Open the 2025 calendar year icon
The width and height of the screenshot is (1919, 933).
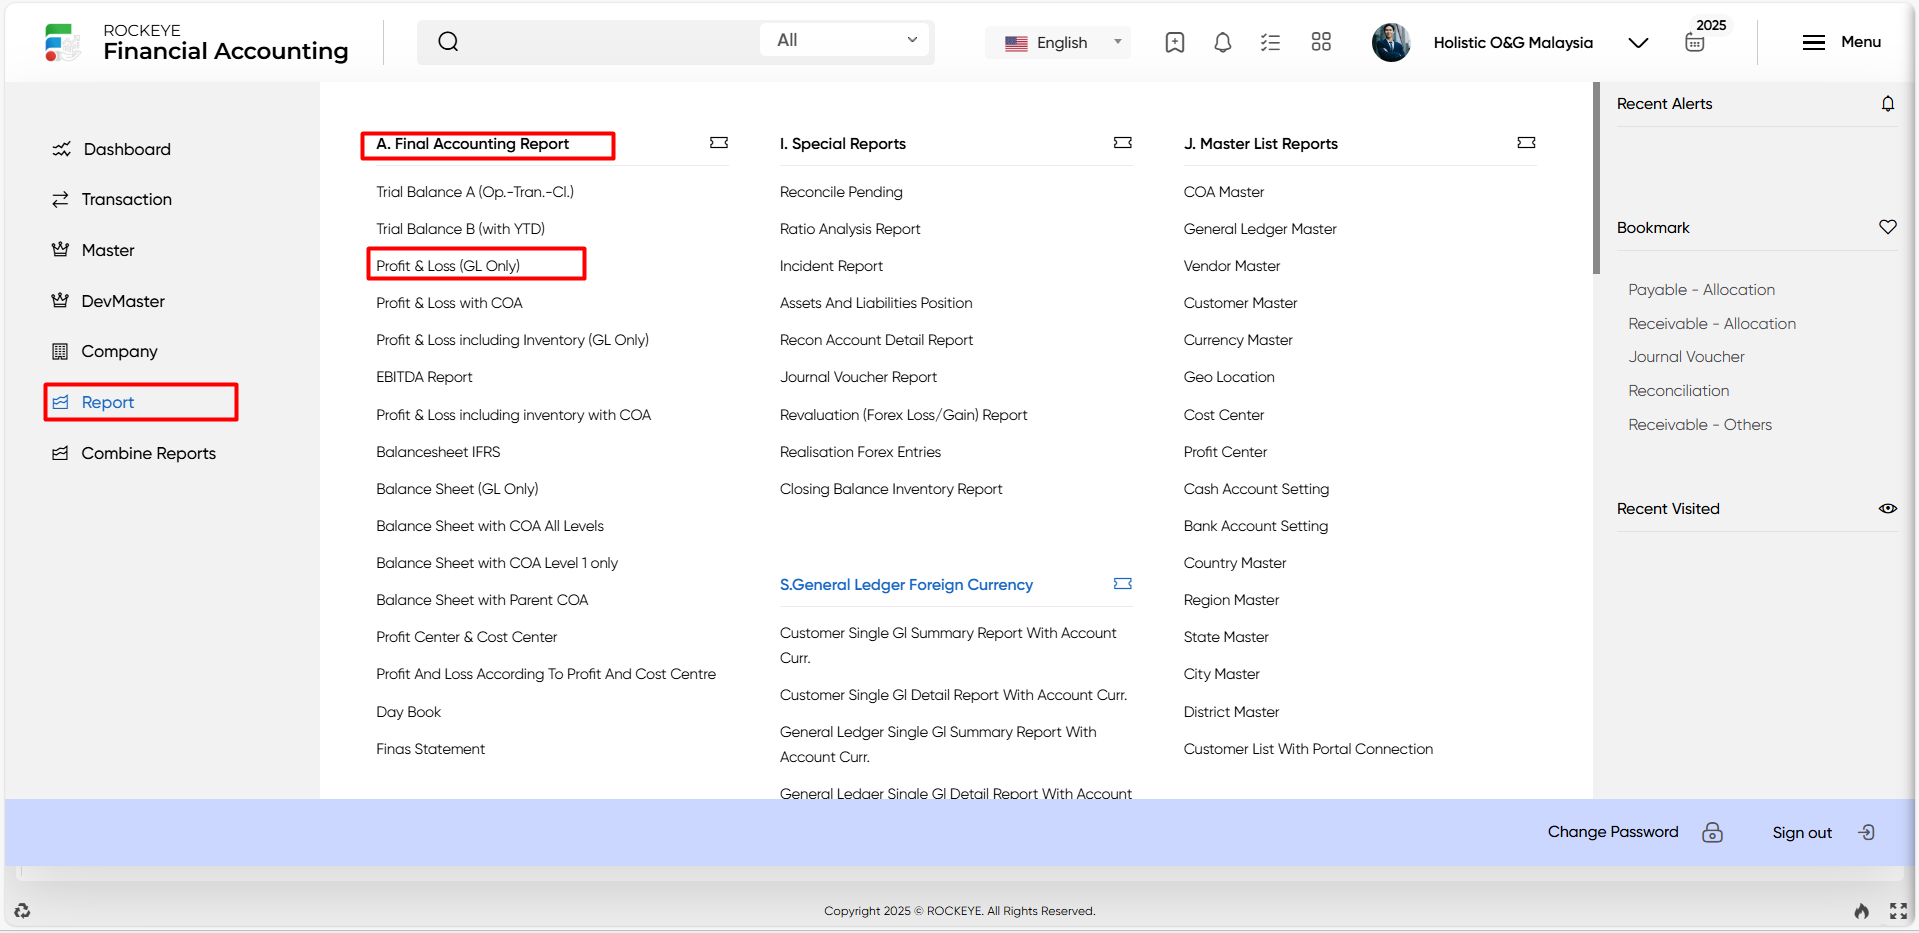coord(1695,42)
